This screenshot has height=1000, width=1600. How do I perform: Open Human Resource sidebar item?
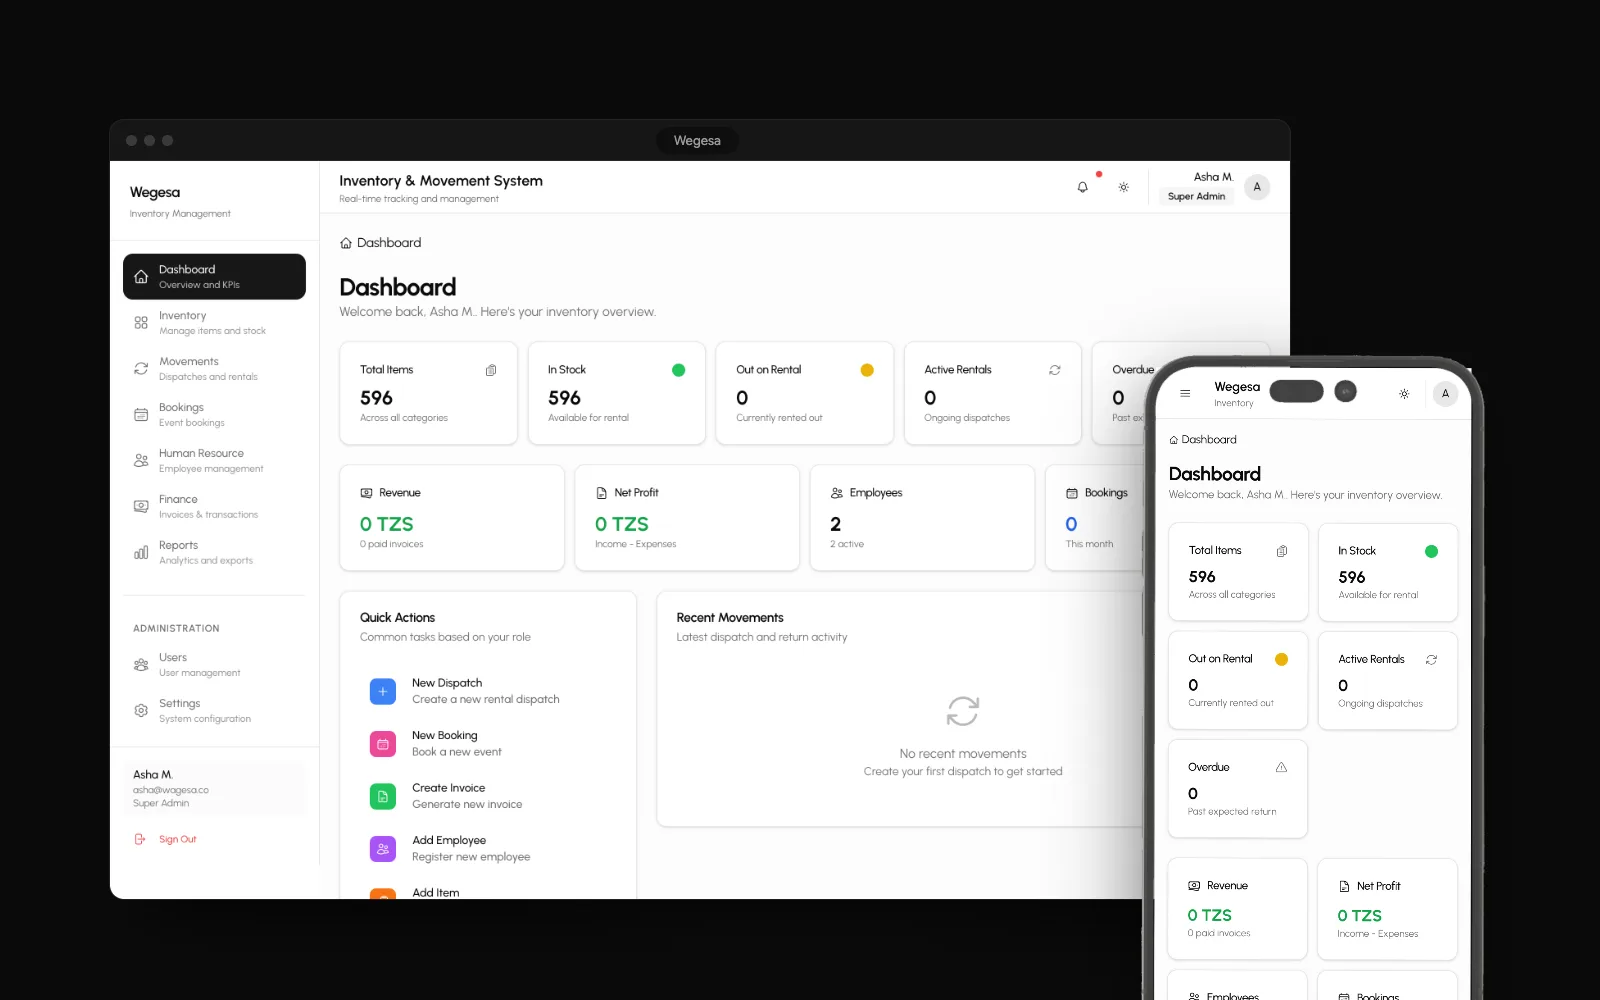(214, 461)
